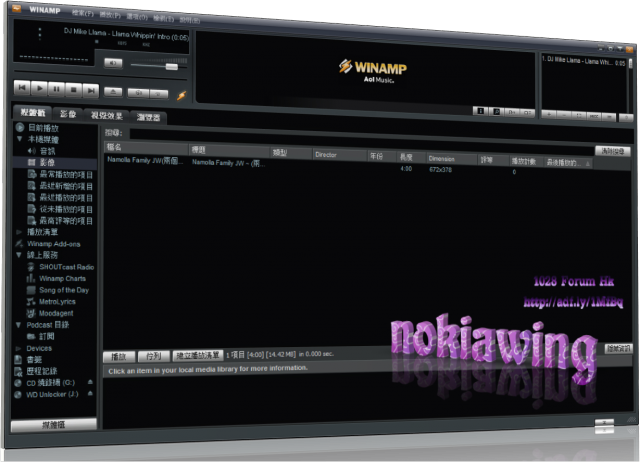
Task: Expand the Devices tree node
Action: pos(18,348)
